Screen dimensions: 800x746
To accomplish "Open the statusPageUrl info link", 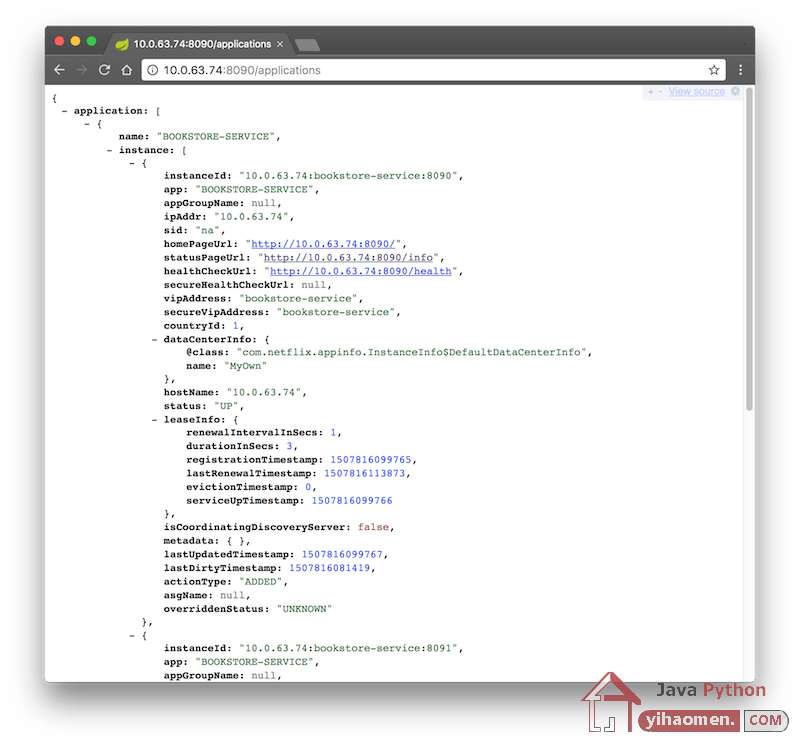I will click(x=346, y=257).
